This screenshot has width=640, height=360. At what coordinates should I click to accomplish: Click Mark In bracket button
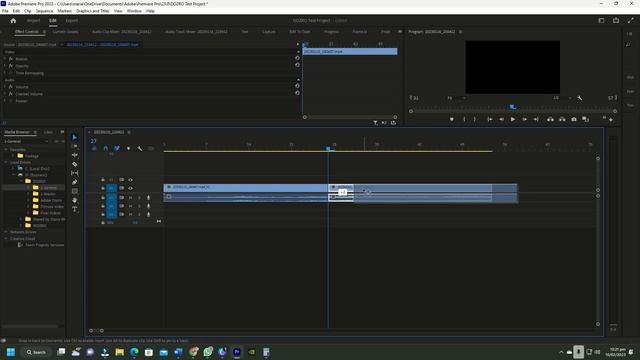(464, 119)
